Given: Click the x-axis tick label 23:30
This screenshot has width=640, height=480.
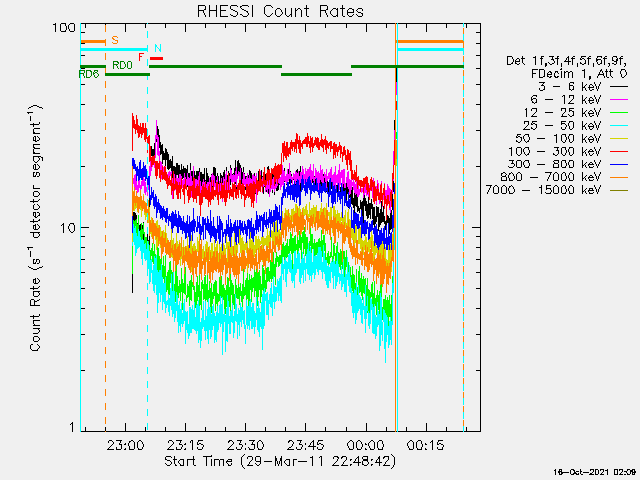Looking at the screenshot, I should [x=246, y=445].
